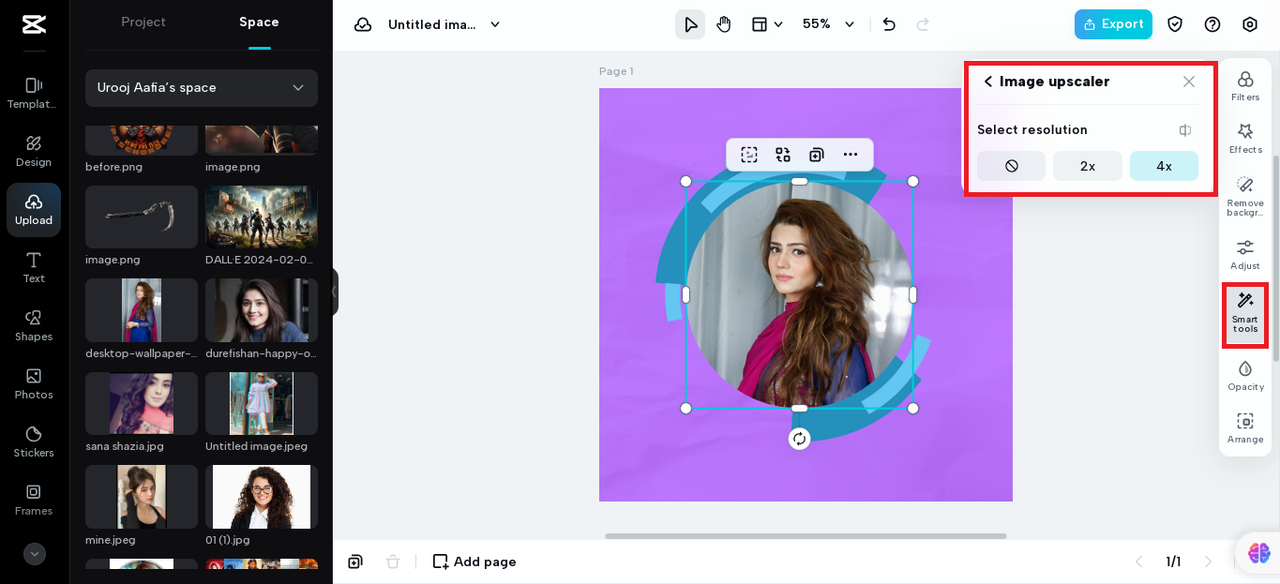Open the Filters tool
1280x584 pixels.
(1245, 86)
